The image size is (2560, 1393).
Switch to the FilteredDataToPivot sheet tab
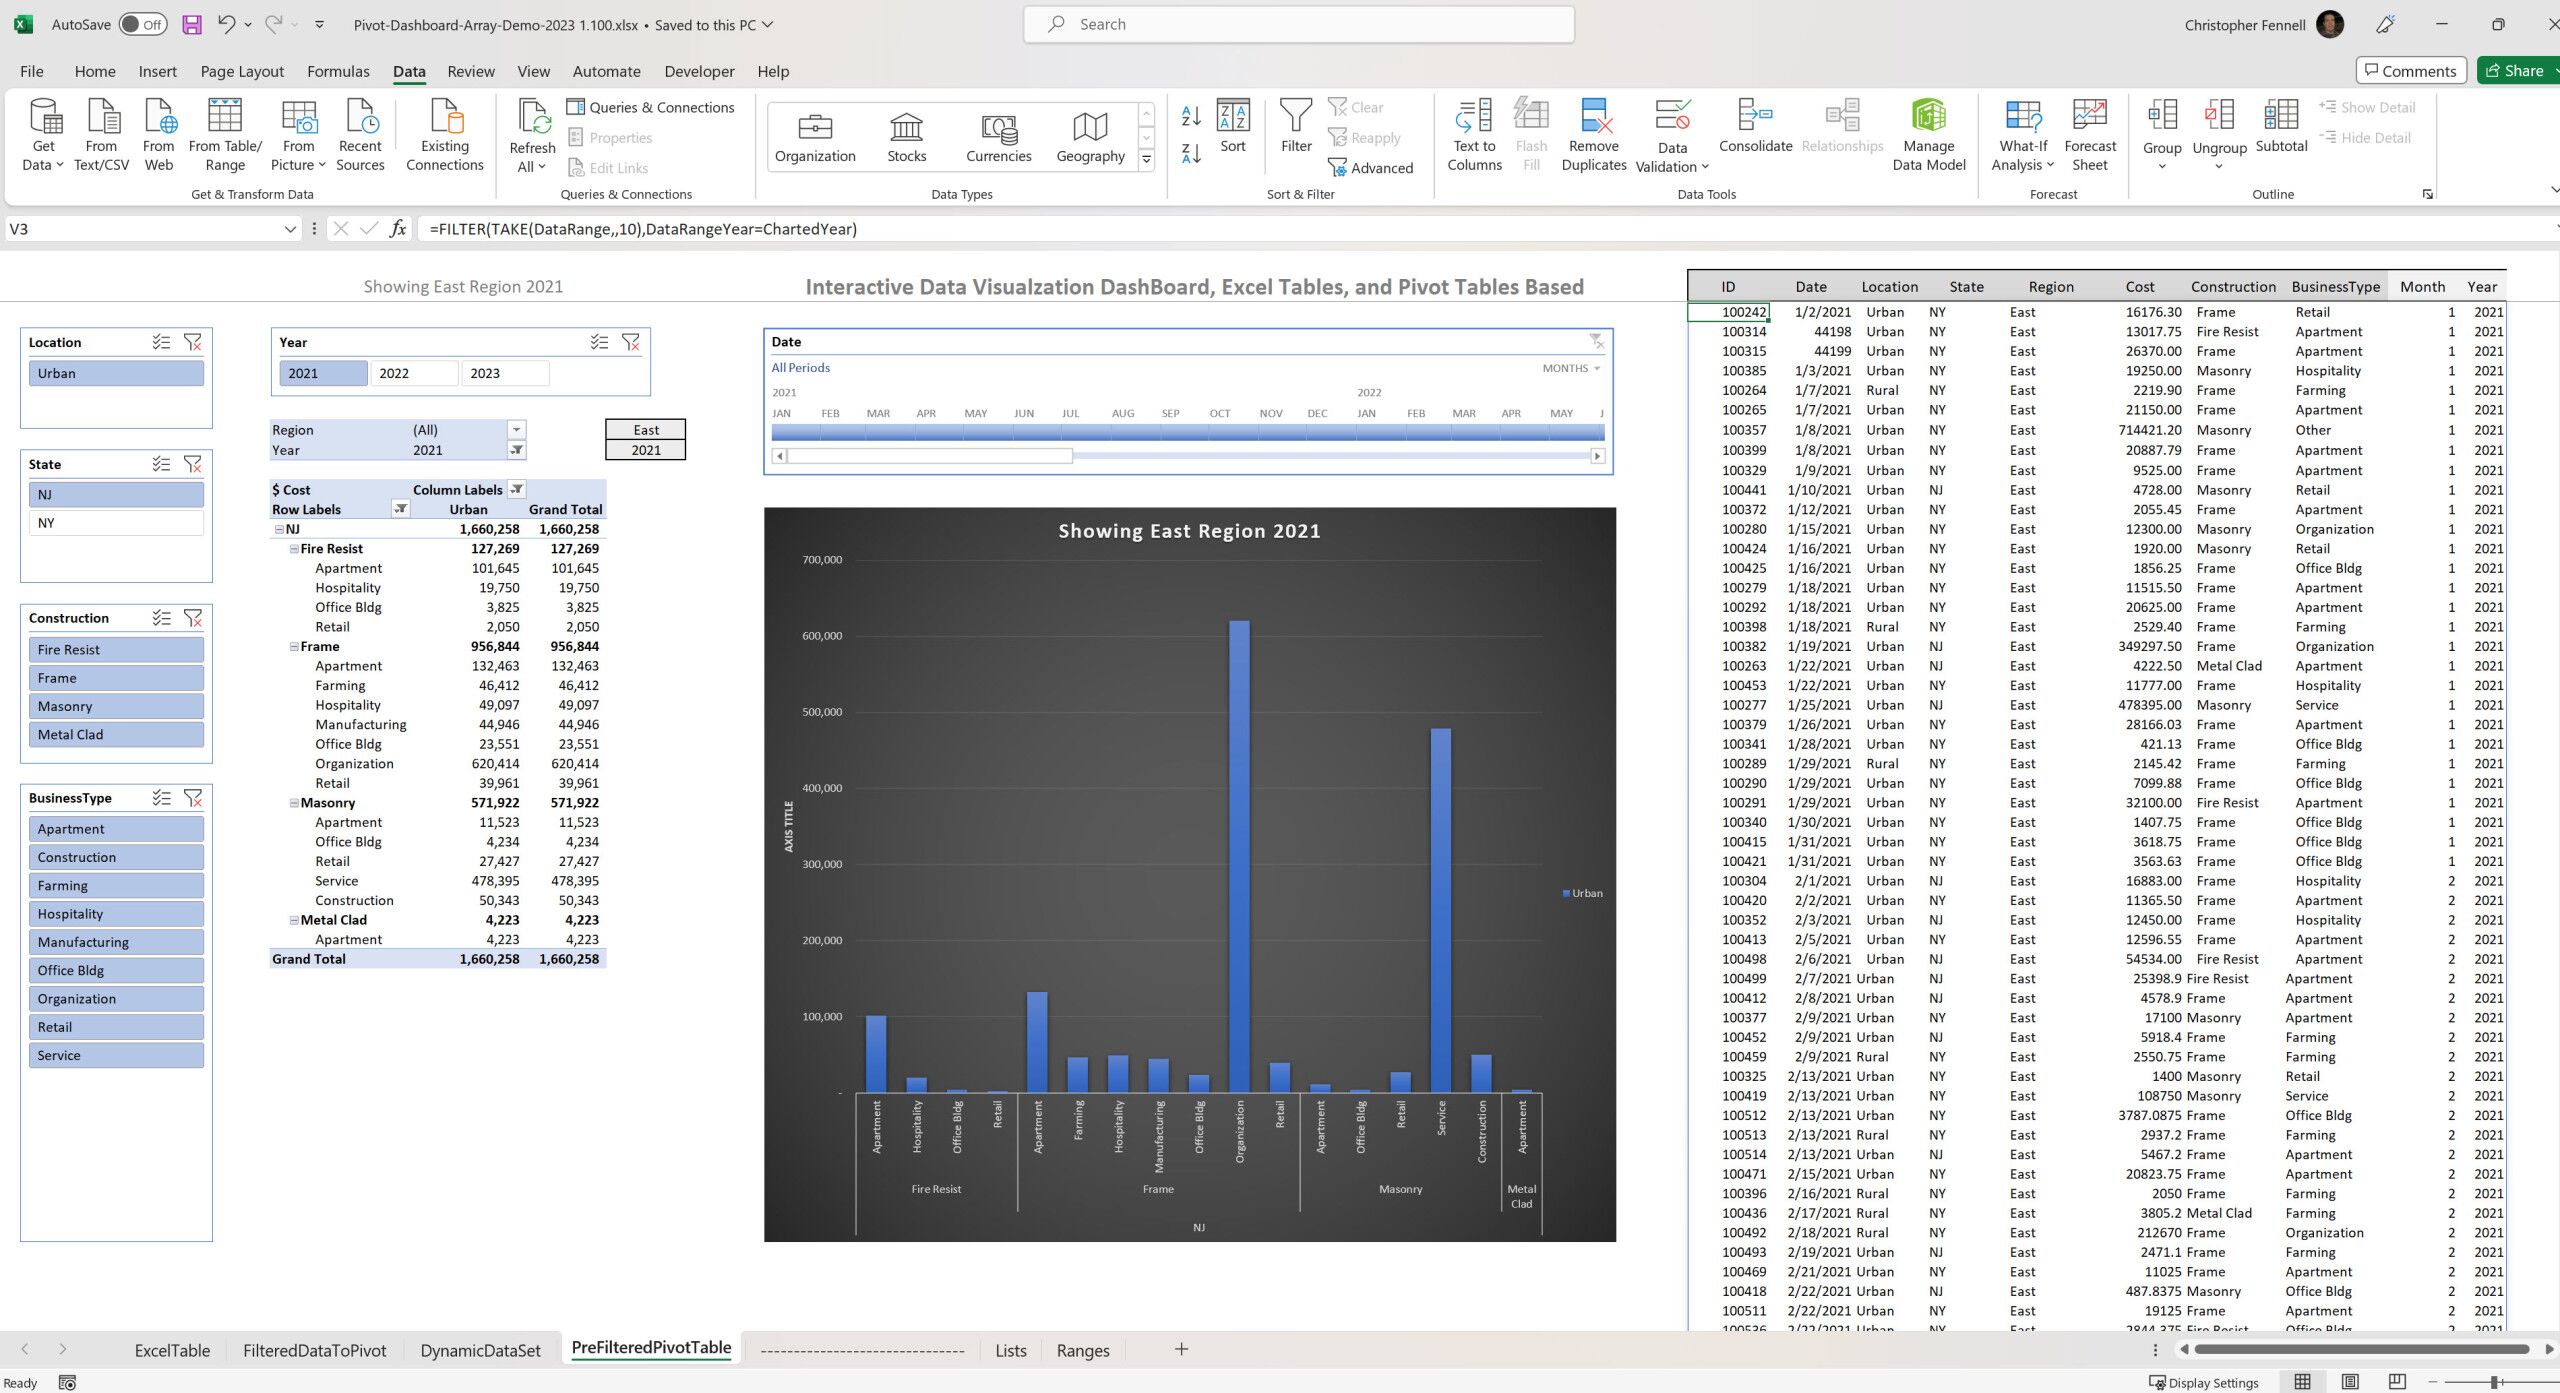pos(314,1350)
